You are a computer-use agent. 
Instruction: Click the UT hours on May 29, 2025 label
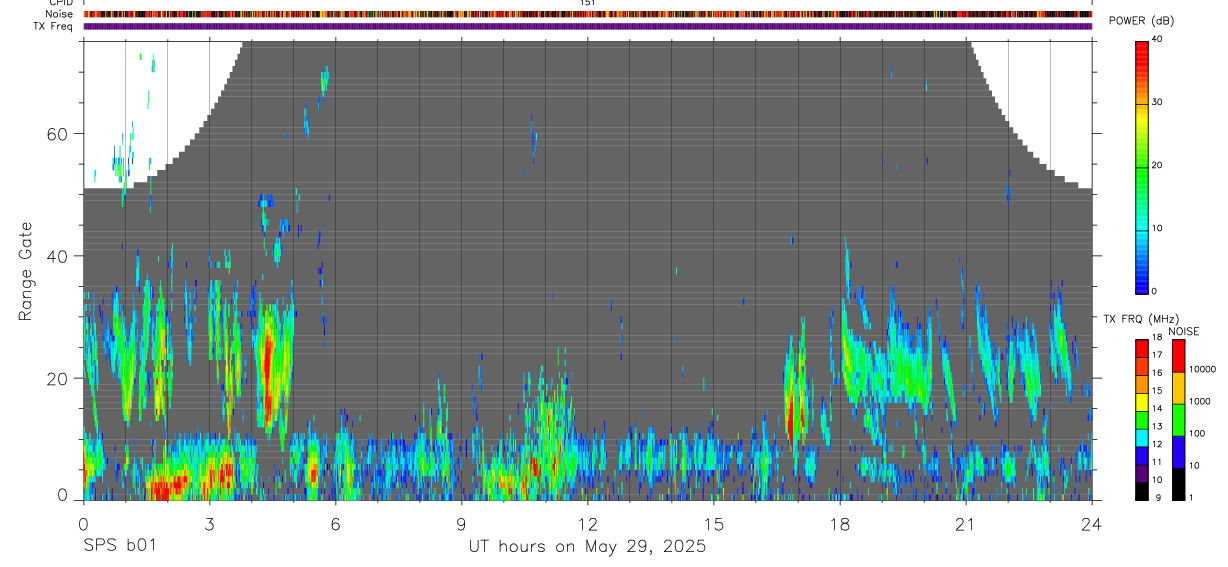(x=587, y=546)
